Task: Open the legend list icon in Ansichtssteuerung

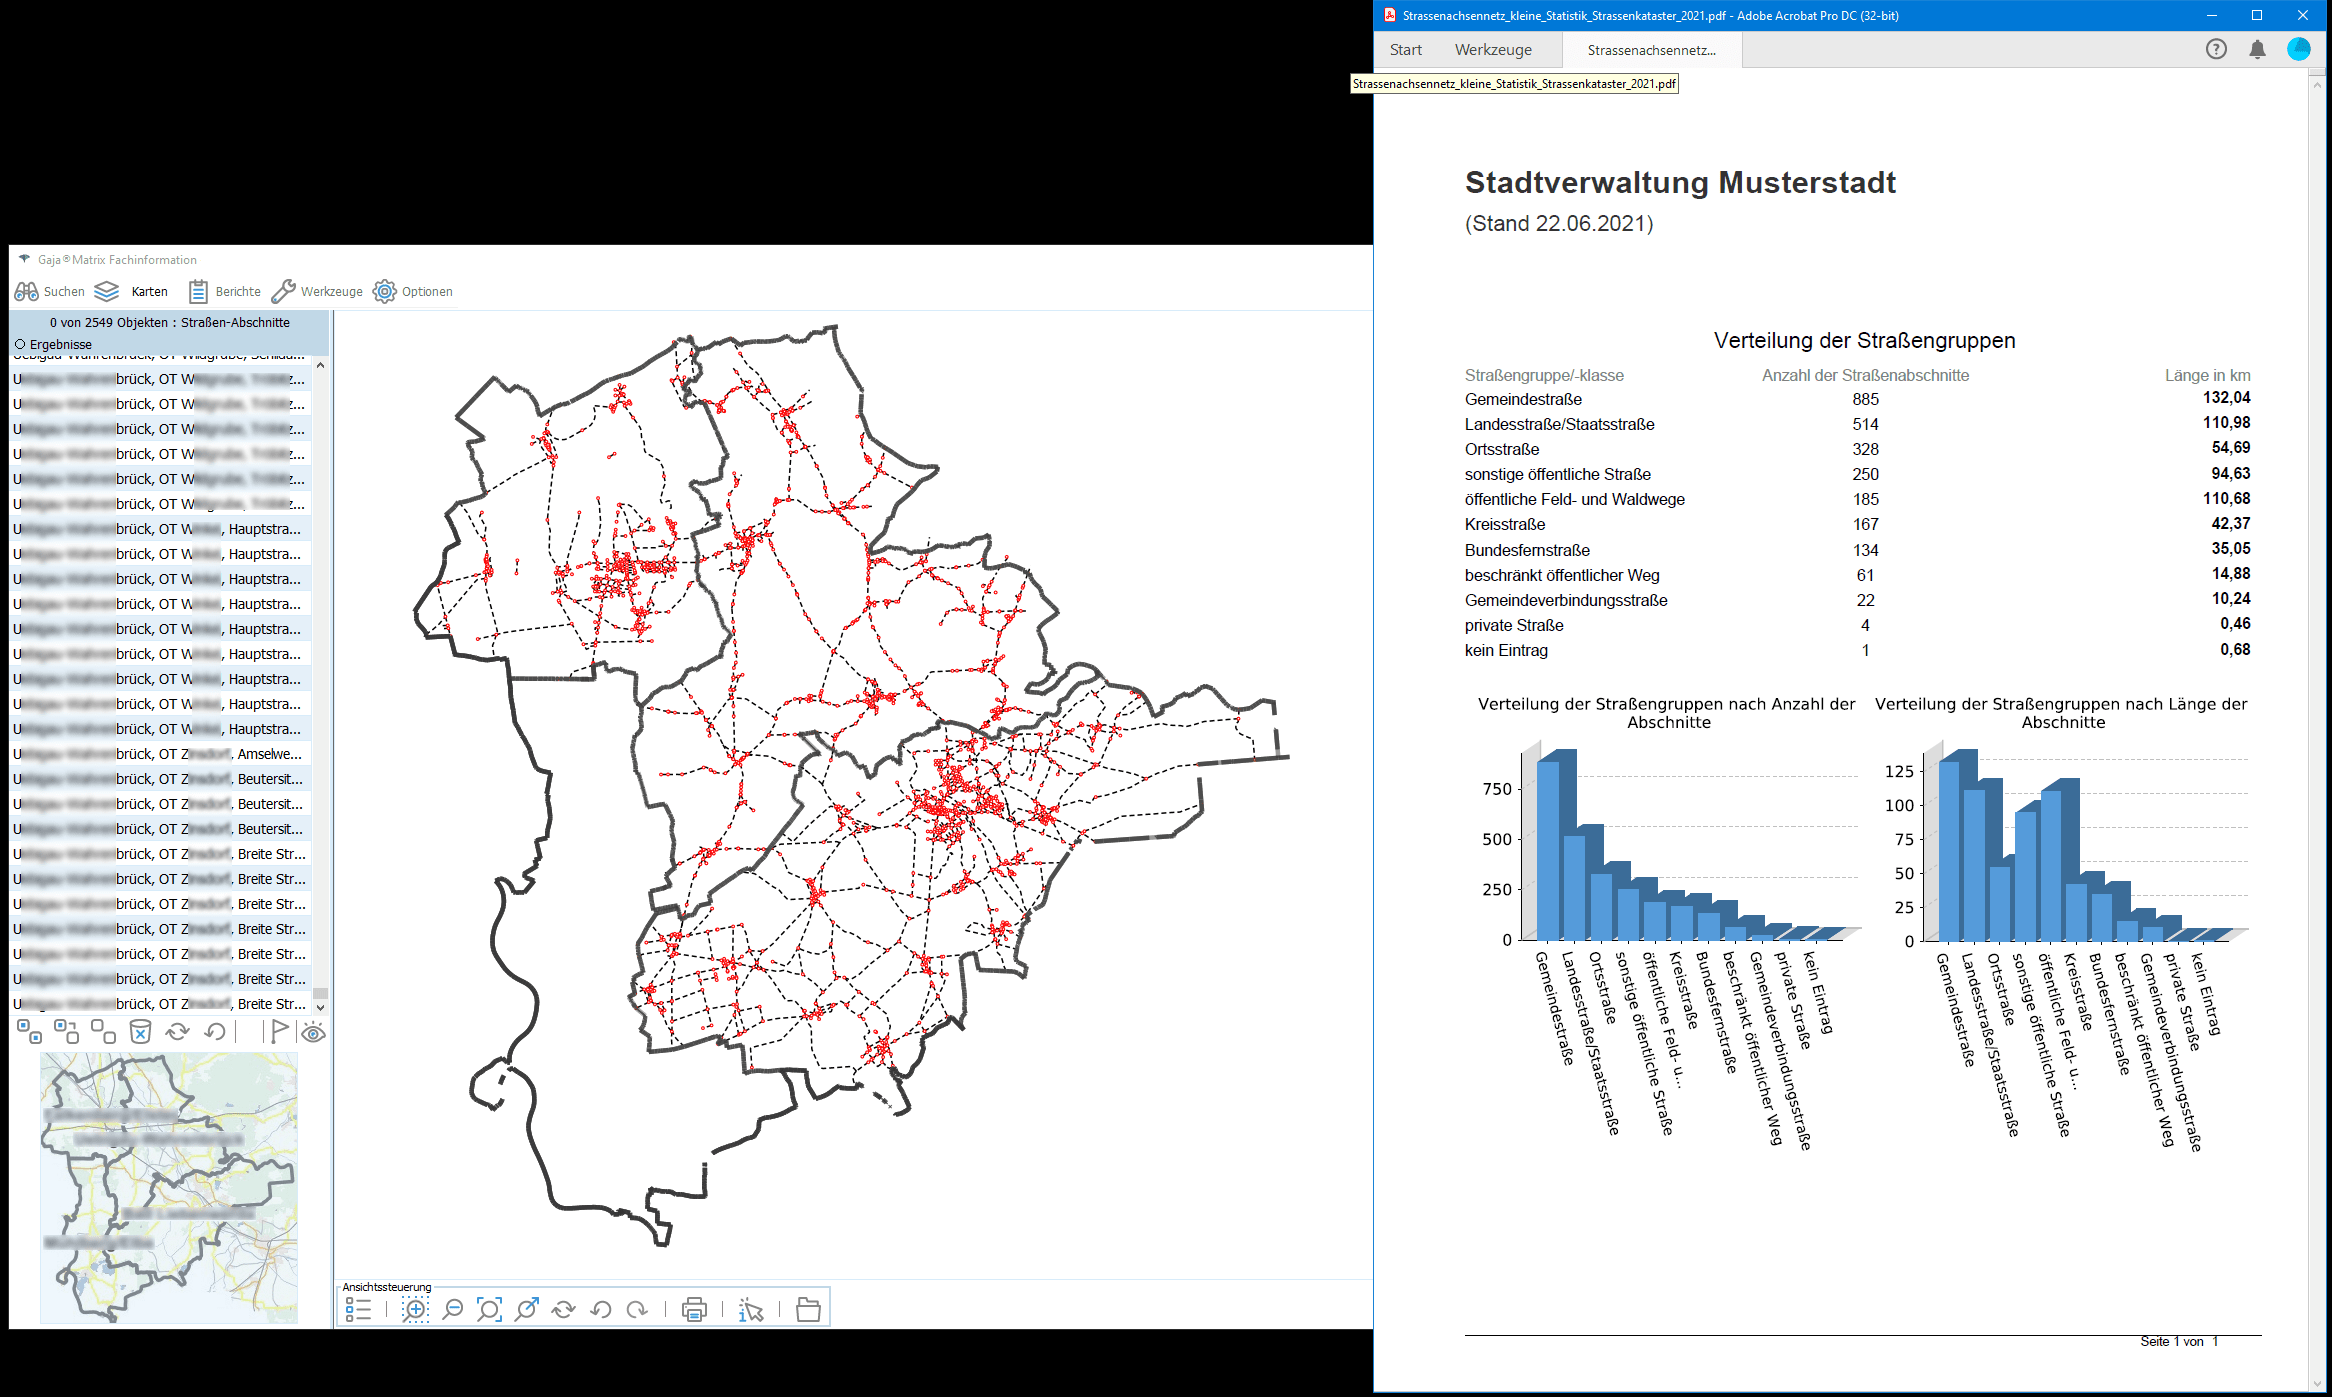Action: coord(358,1309)
